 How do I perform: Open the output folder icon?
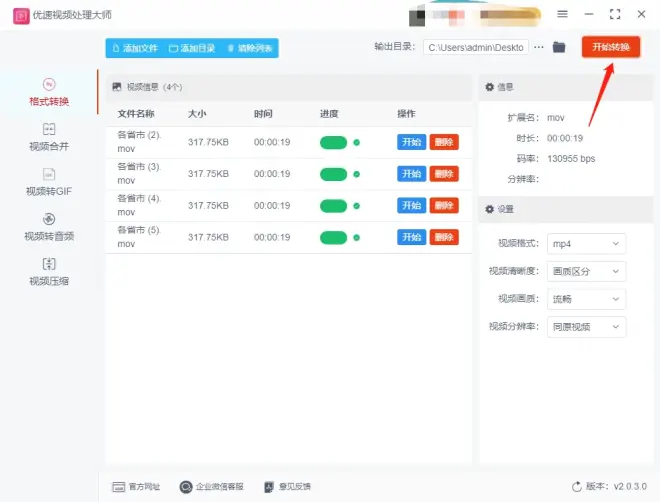559,48
